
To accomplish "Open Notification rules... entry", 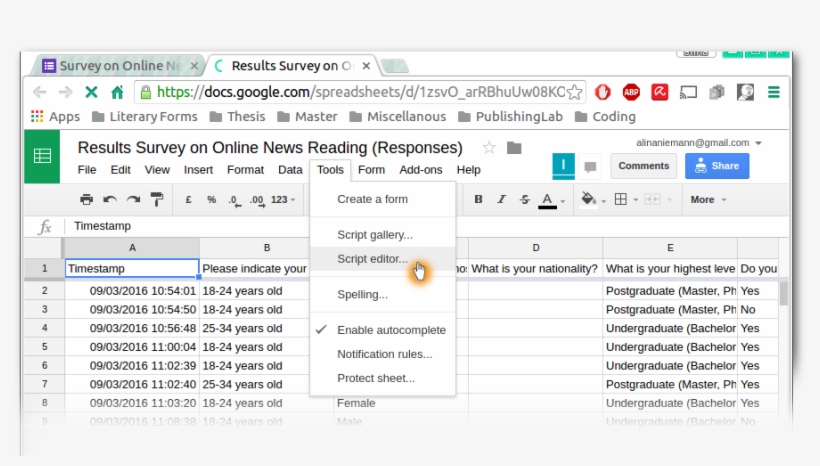I will click(x=383, y=354).
